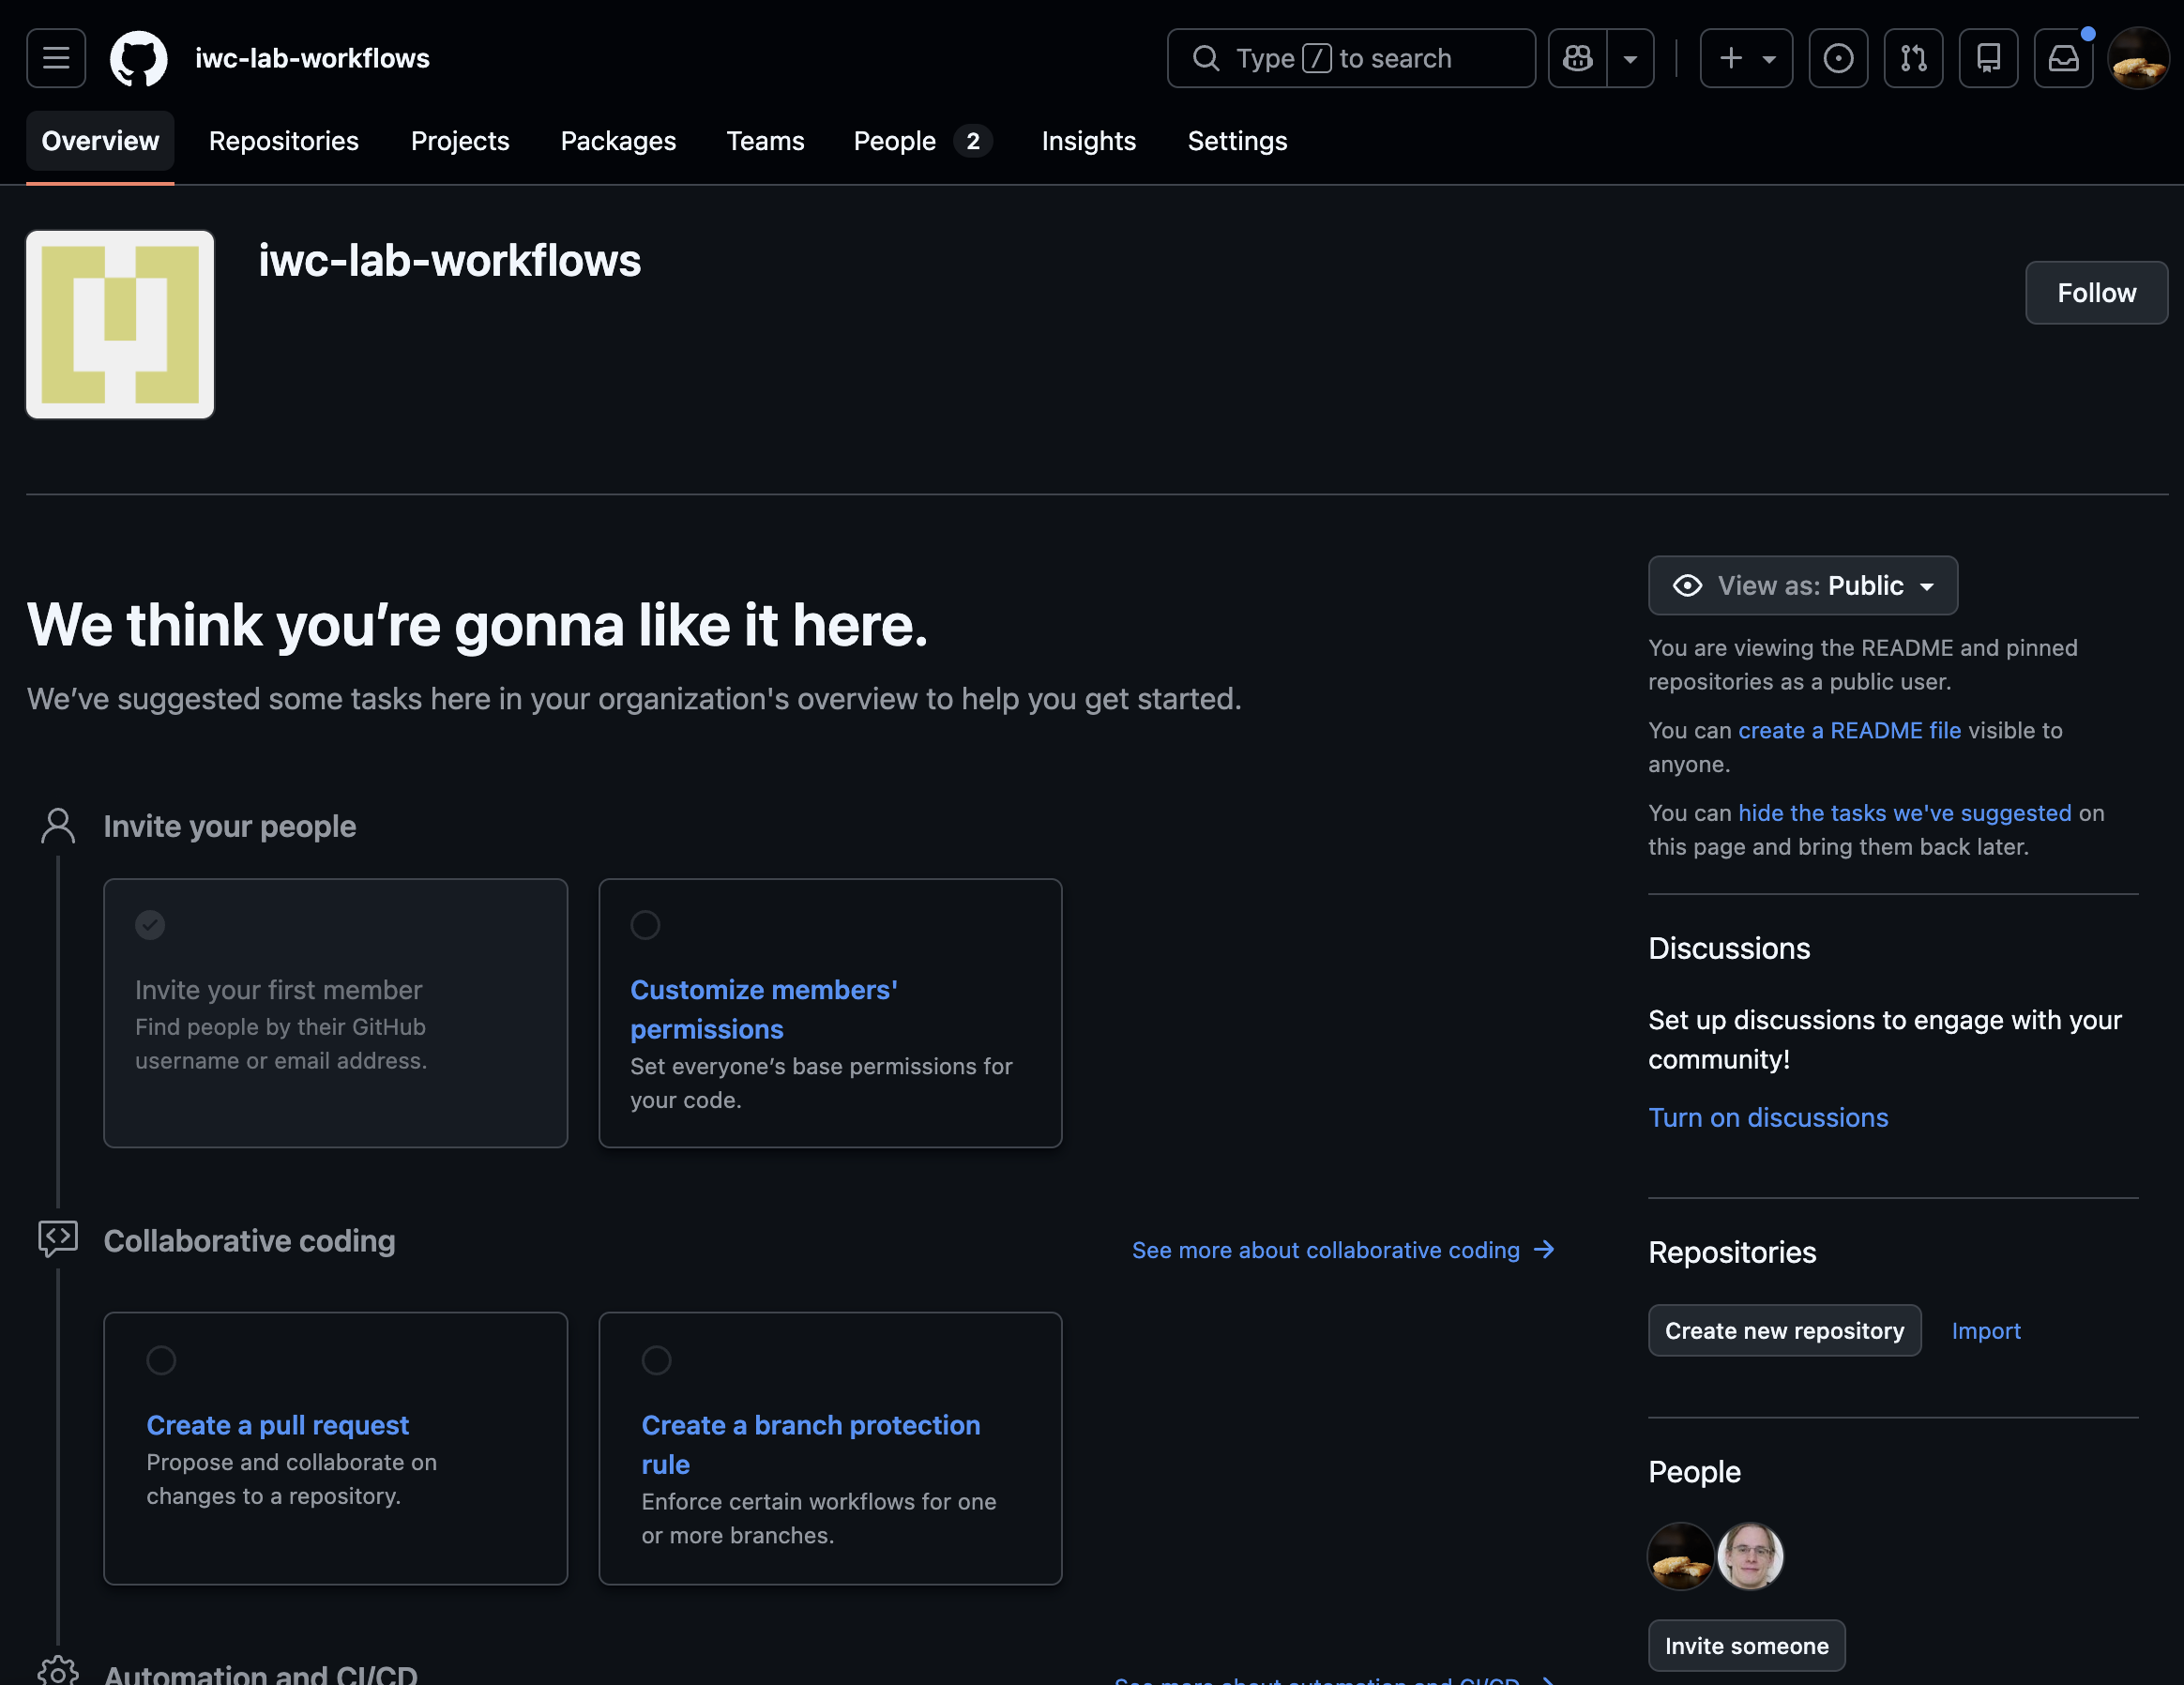This screenshot has height=1685, width=2184.
Task: Open the Issues icon in header
Action: pyautogui.click(x=1838, y=58)
